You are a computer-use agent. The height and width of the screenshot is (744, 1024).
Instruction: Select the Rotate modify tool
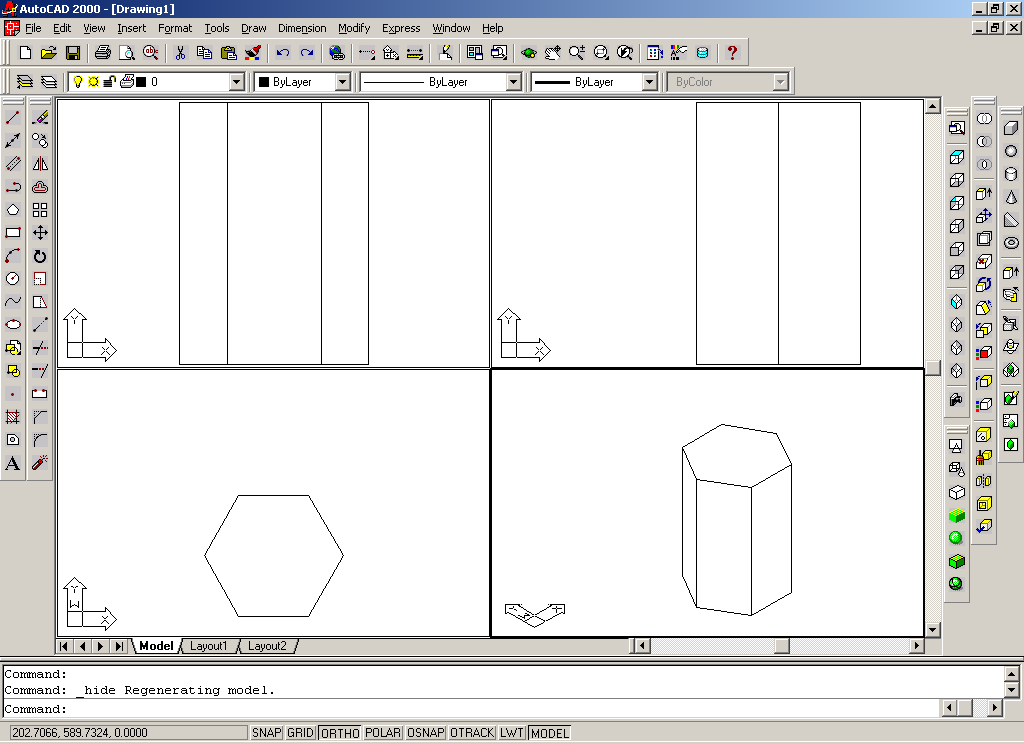point(40,256)
